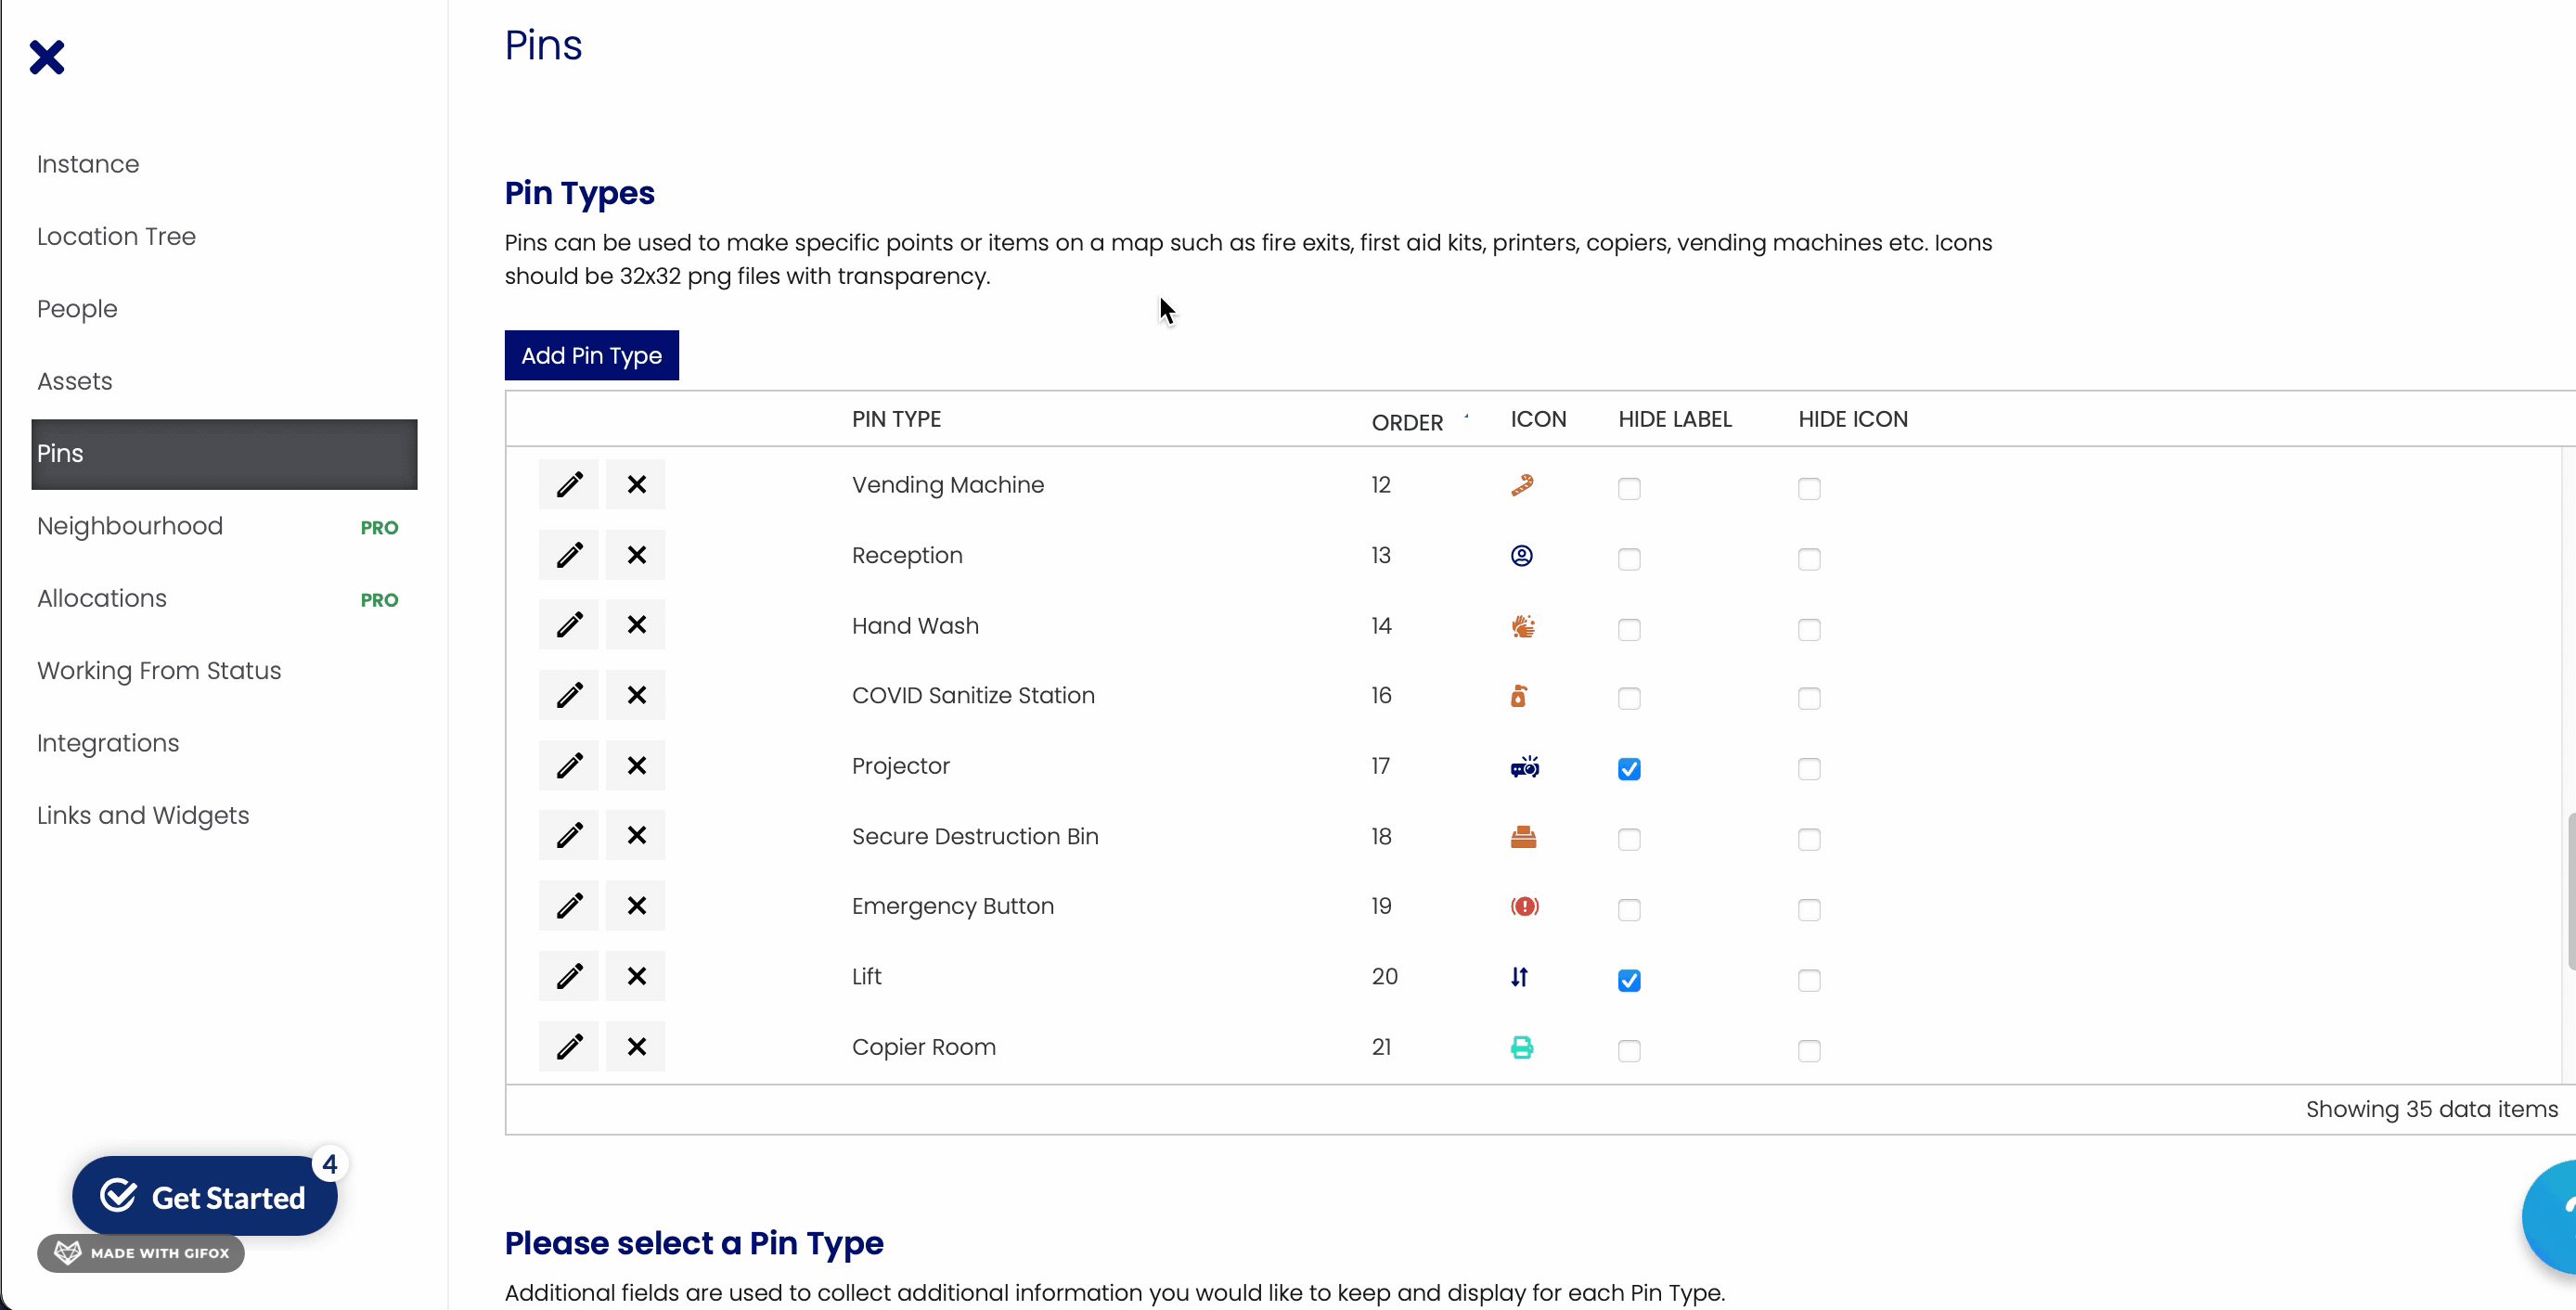Click the COVID Sanitize Station bottle icon
Viewport: 2576px width, 1310px height.
click(x=1519, y=696)
